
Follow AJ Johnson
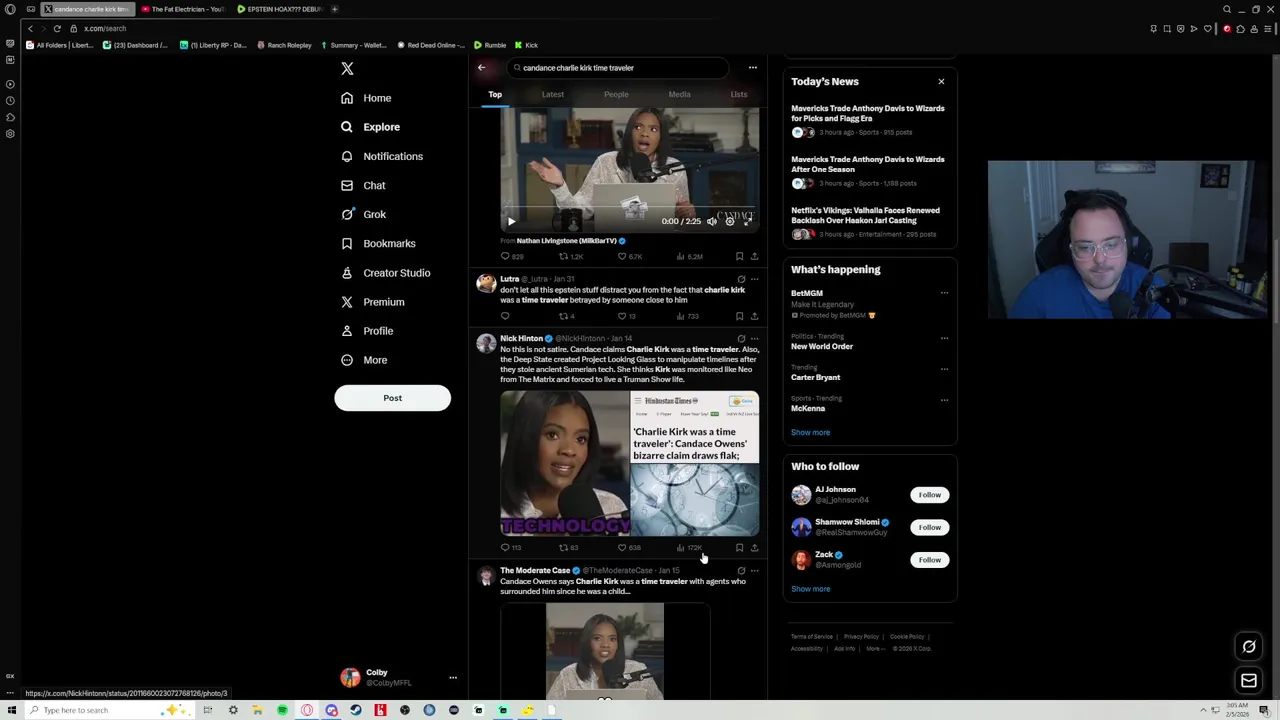[x=930, y=495]
